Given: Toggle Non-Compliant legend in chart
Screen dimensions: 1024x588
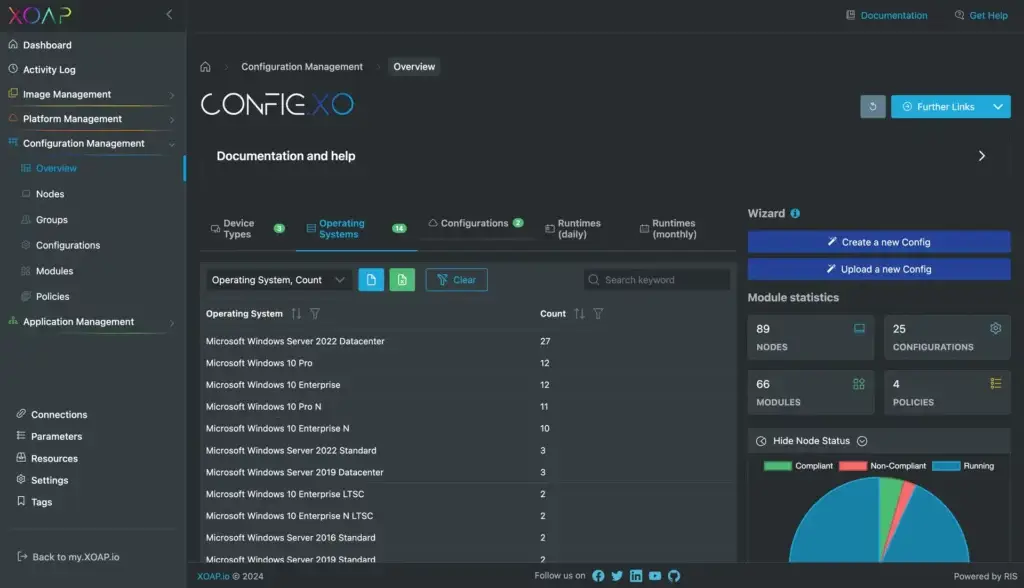Looking at the screenshot, I should pyautogui.click(x=882, y=466).
